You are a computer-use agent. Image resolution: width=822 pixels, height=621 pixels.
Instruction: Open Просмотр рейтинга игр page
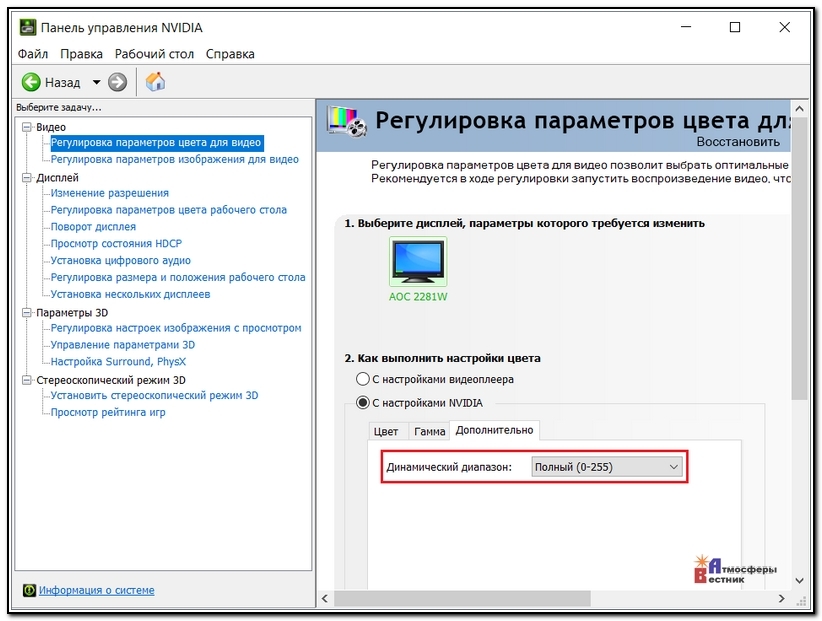(108, 412)
